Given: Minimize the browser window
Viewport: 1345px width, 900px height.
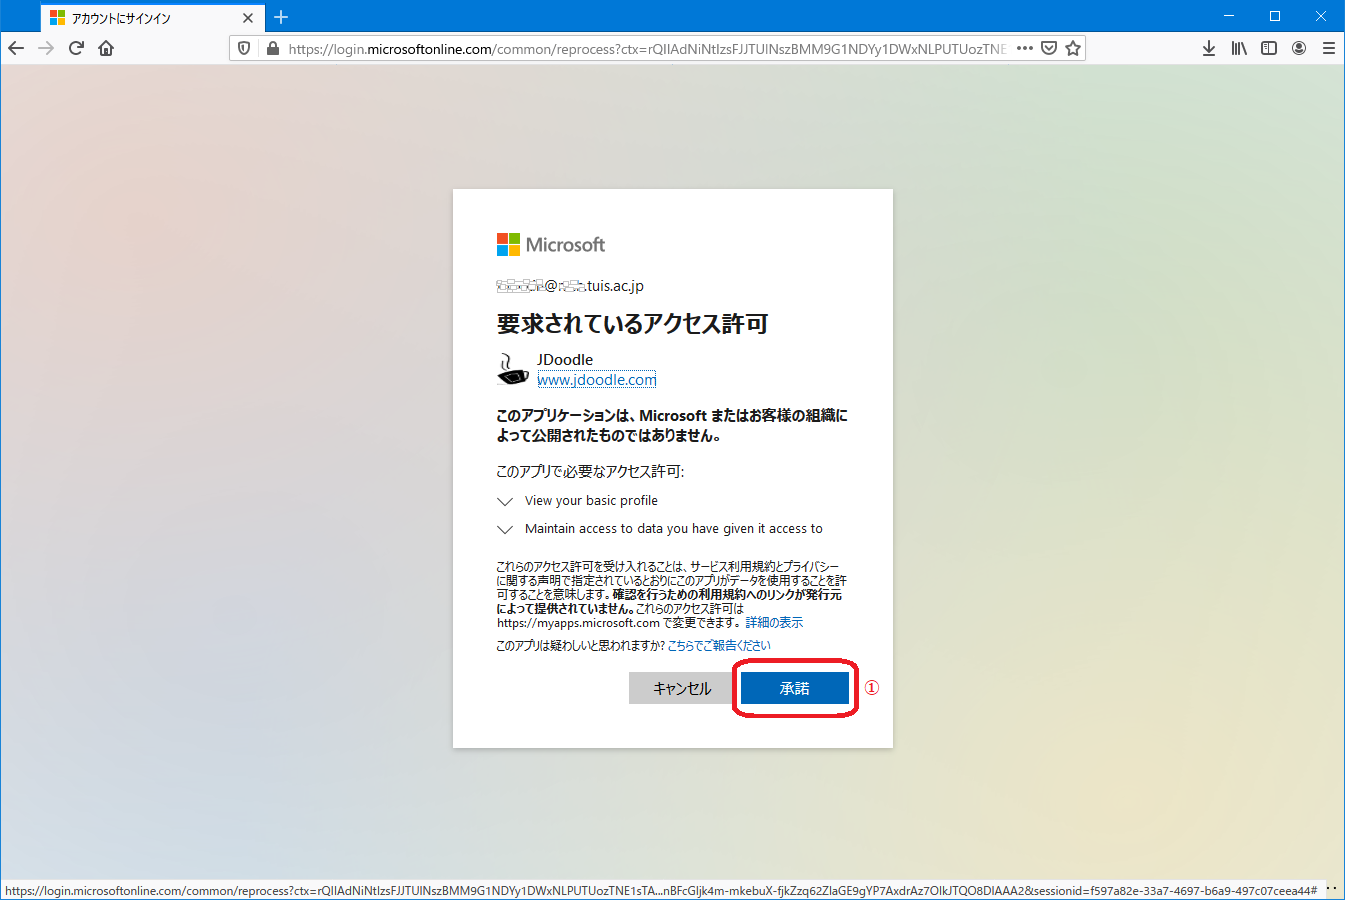Looking at the screenshot, I should point(1229,16).
